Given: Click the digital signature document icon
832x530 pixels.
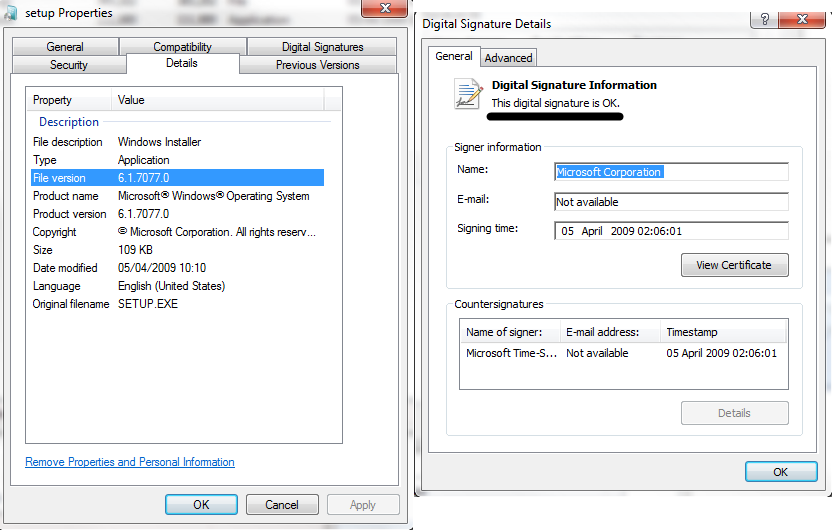Looking at the screenshot, I should (x=468, y=93).
